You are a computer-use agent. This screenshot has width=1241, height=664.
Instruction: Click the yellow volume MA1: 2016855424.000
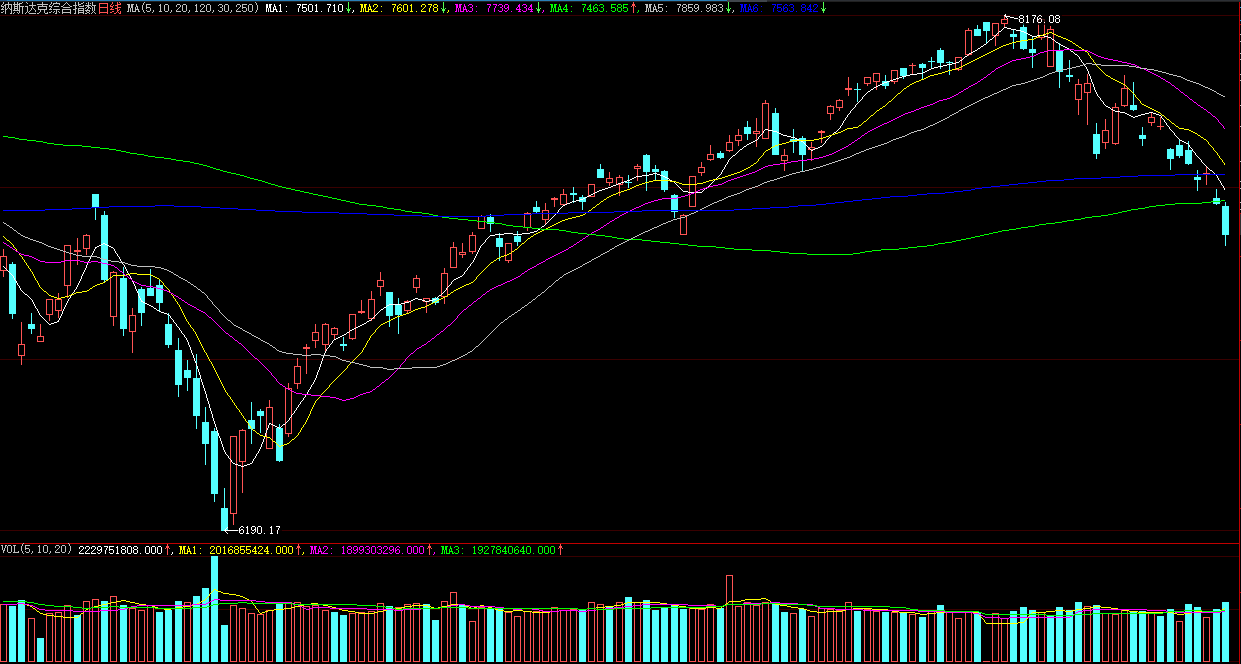[236, 549]
